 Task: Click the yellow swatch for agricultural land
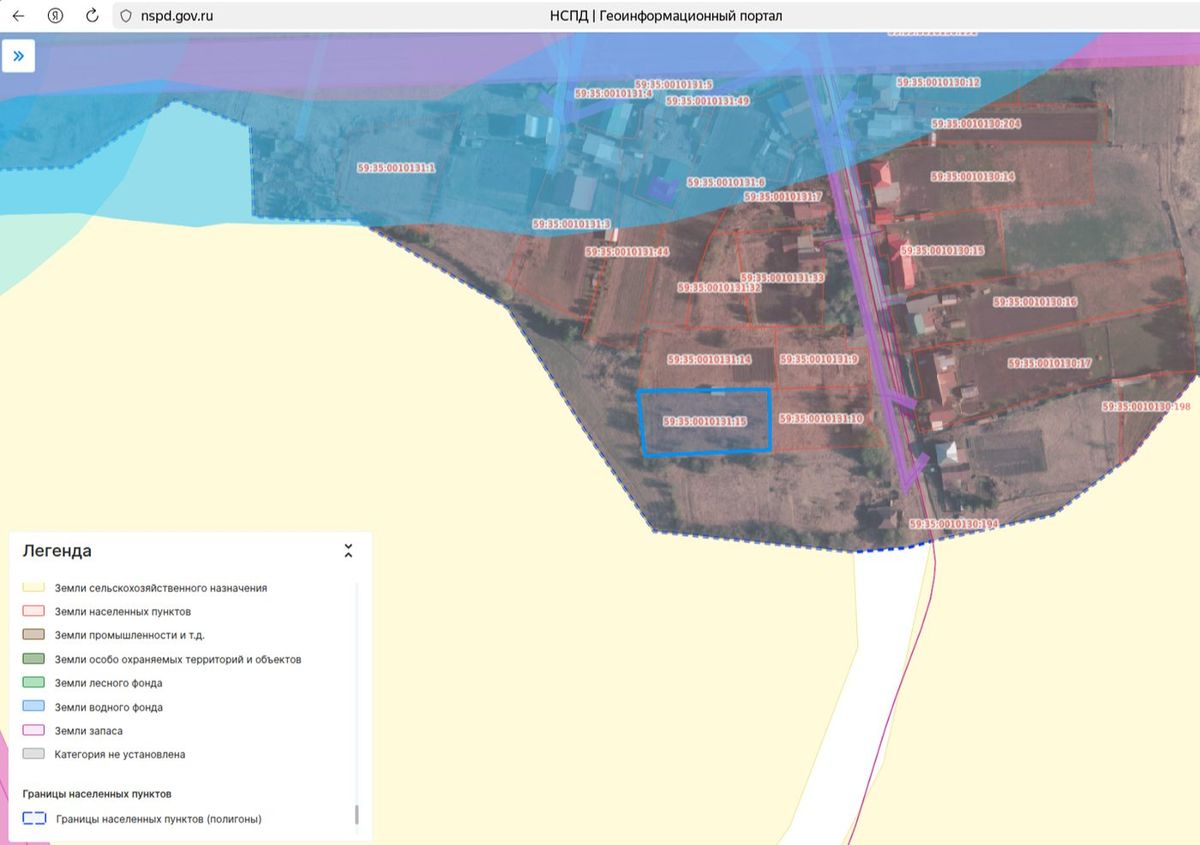pos(34,588)
